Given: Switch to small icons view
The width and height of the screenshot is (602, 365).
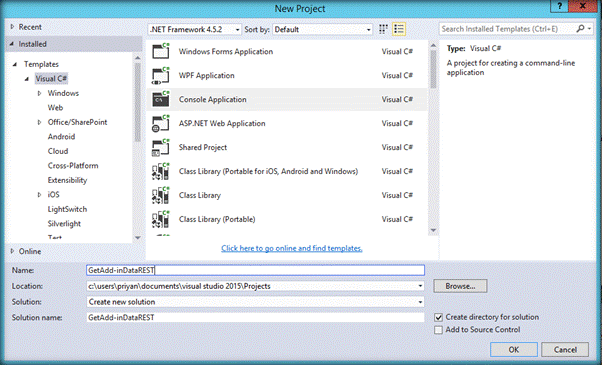Looking at the screenshot, I should pyautogui.click(x=383, y=29).
